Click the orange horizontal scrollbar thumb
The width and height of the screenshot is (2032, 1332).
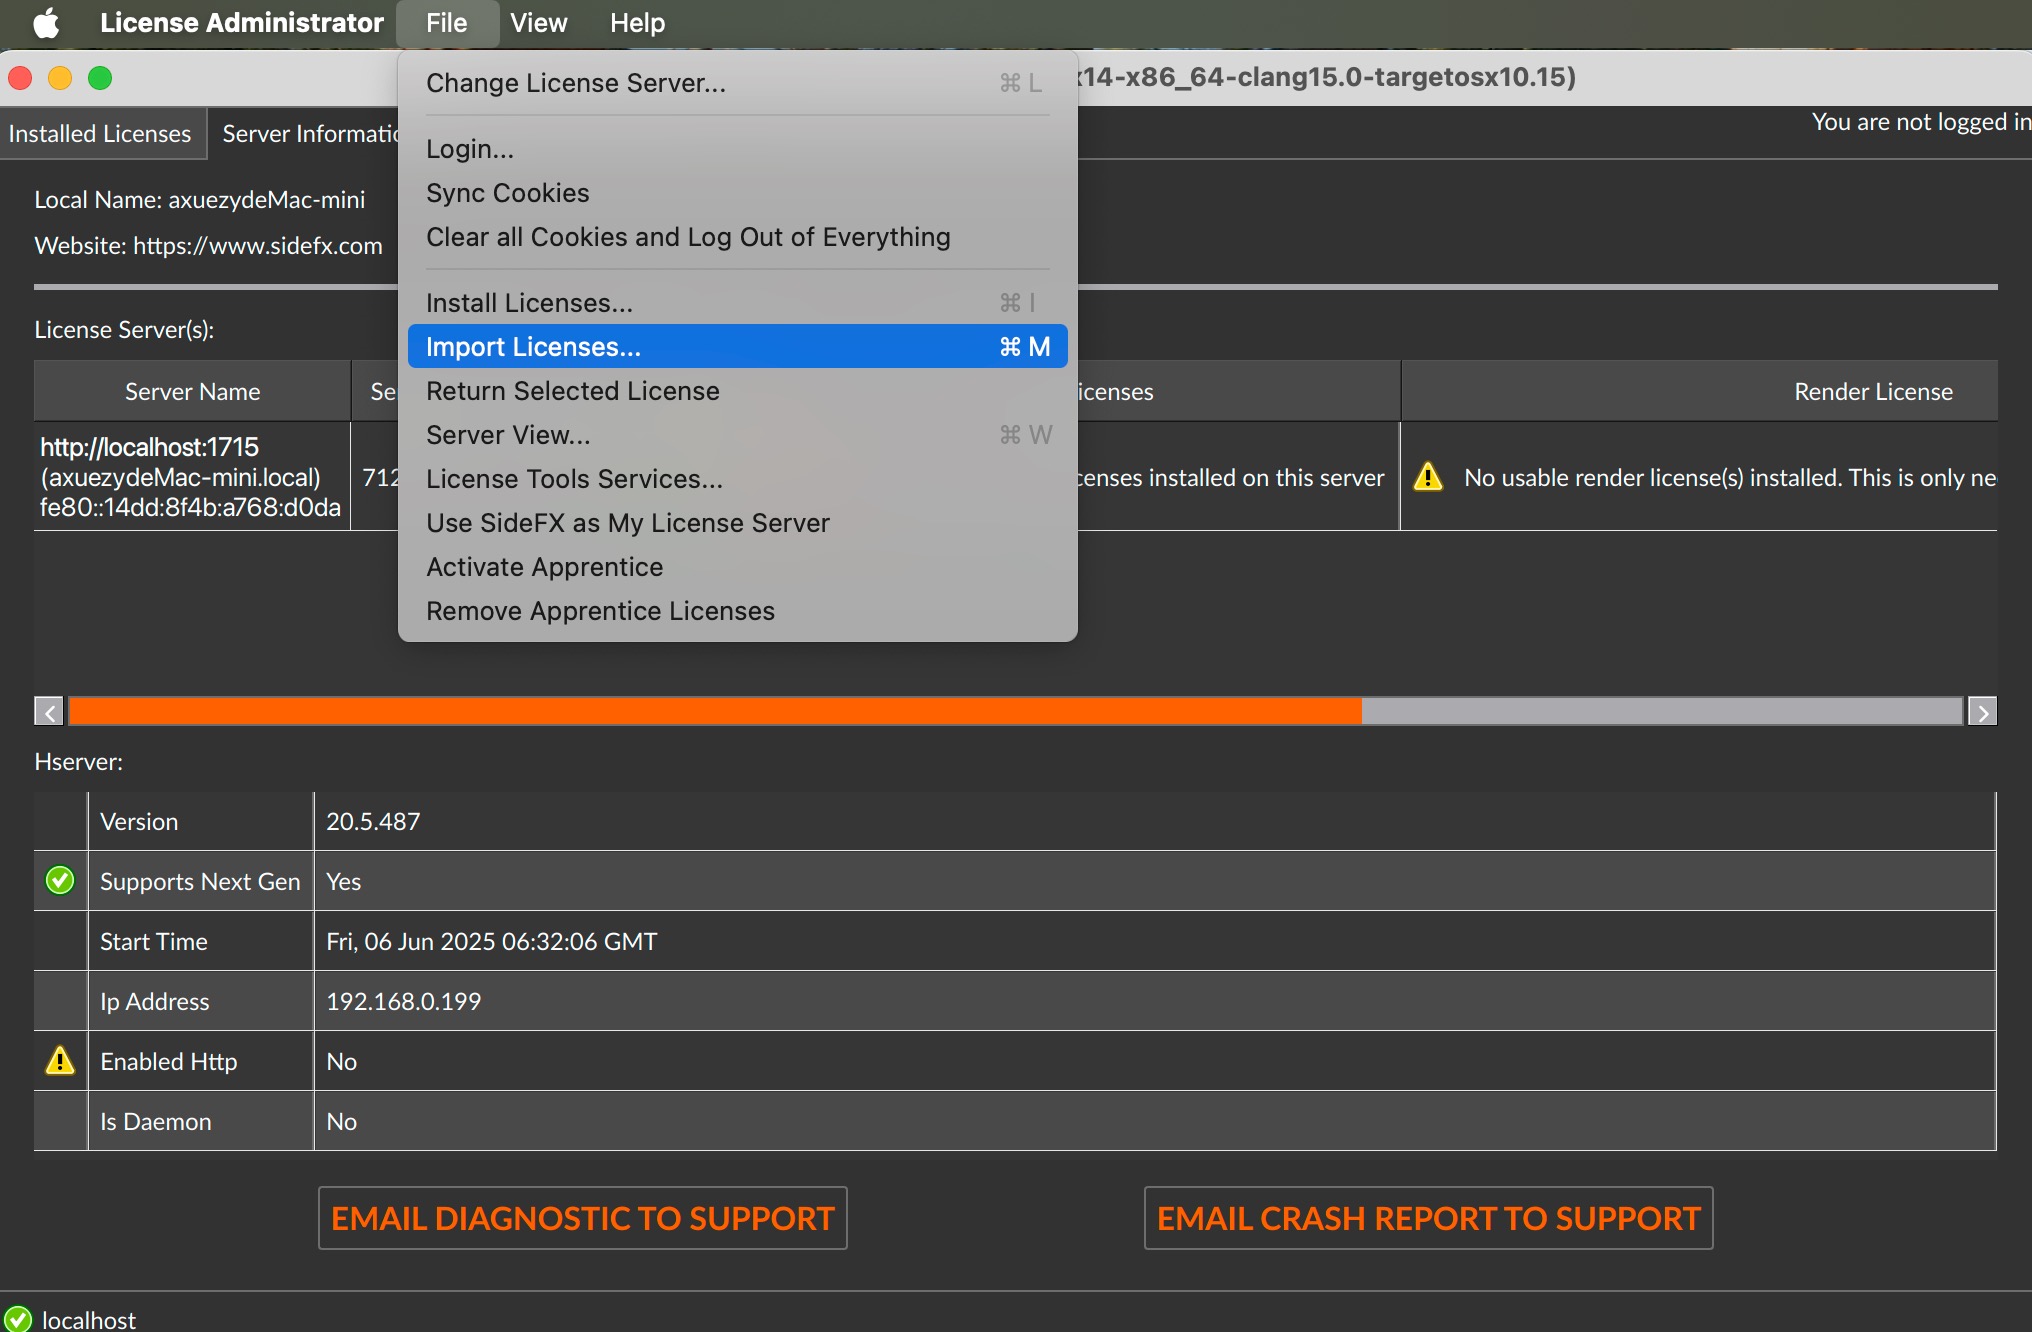(714, 711)
